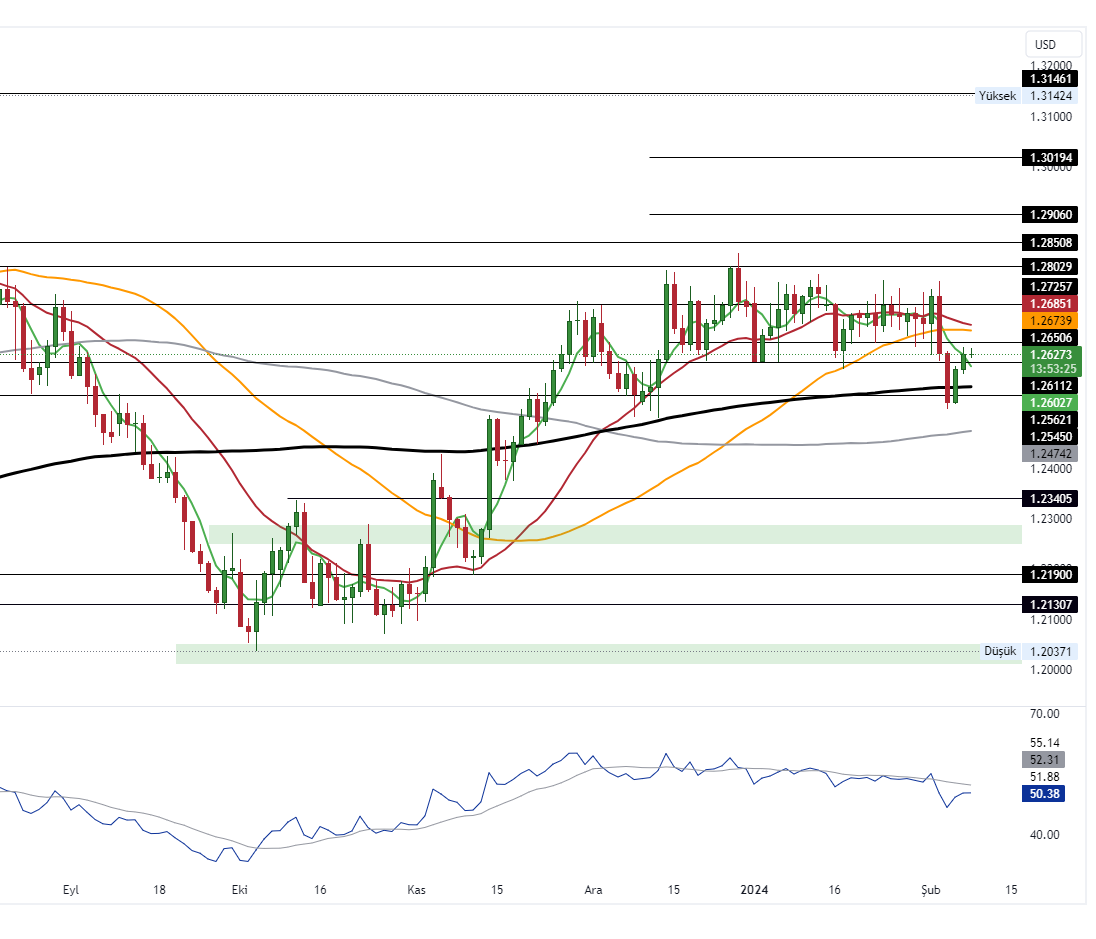
Task: Click the Eyl month label on time axis
Action: 70,889
